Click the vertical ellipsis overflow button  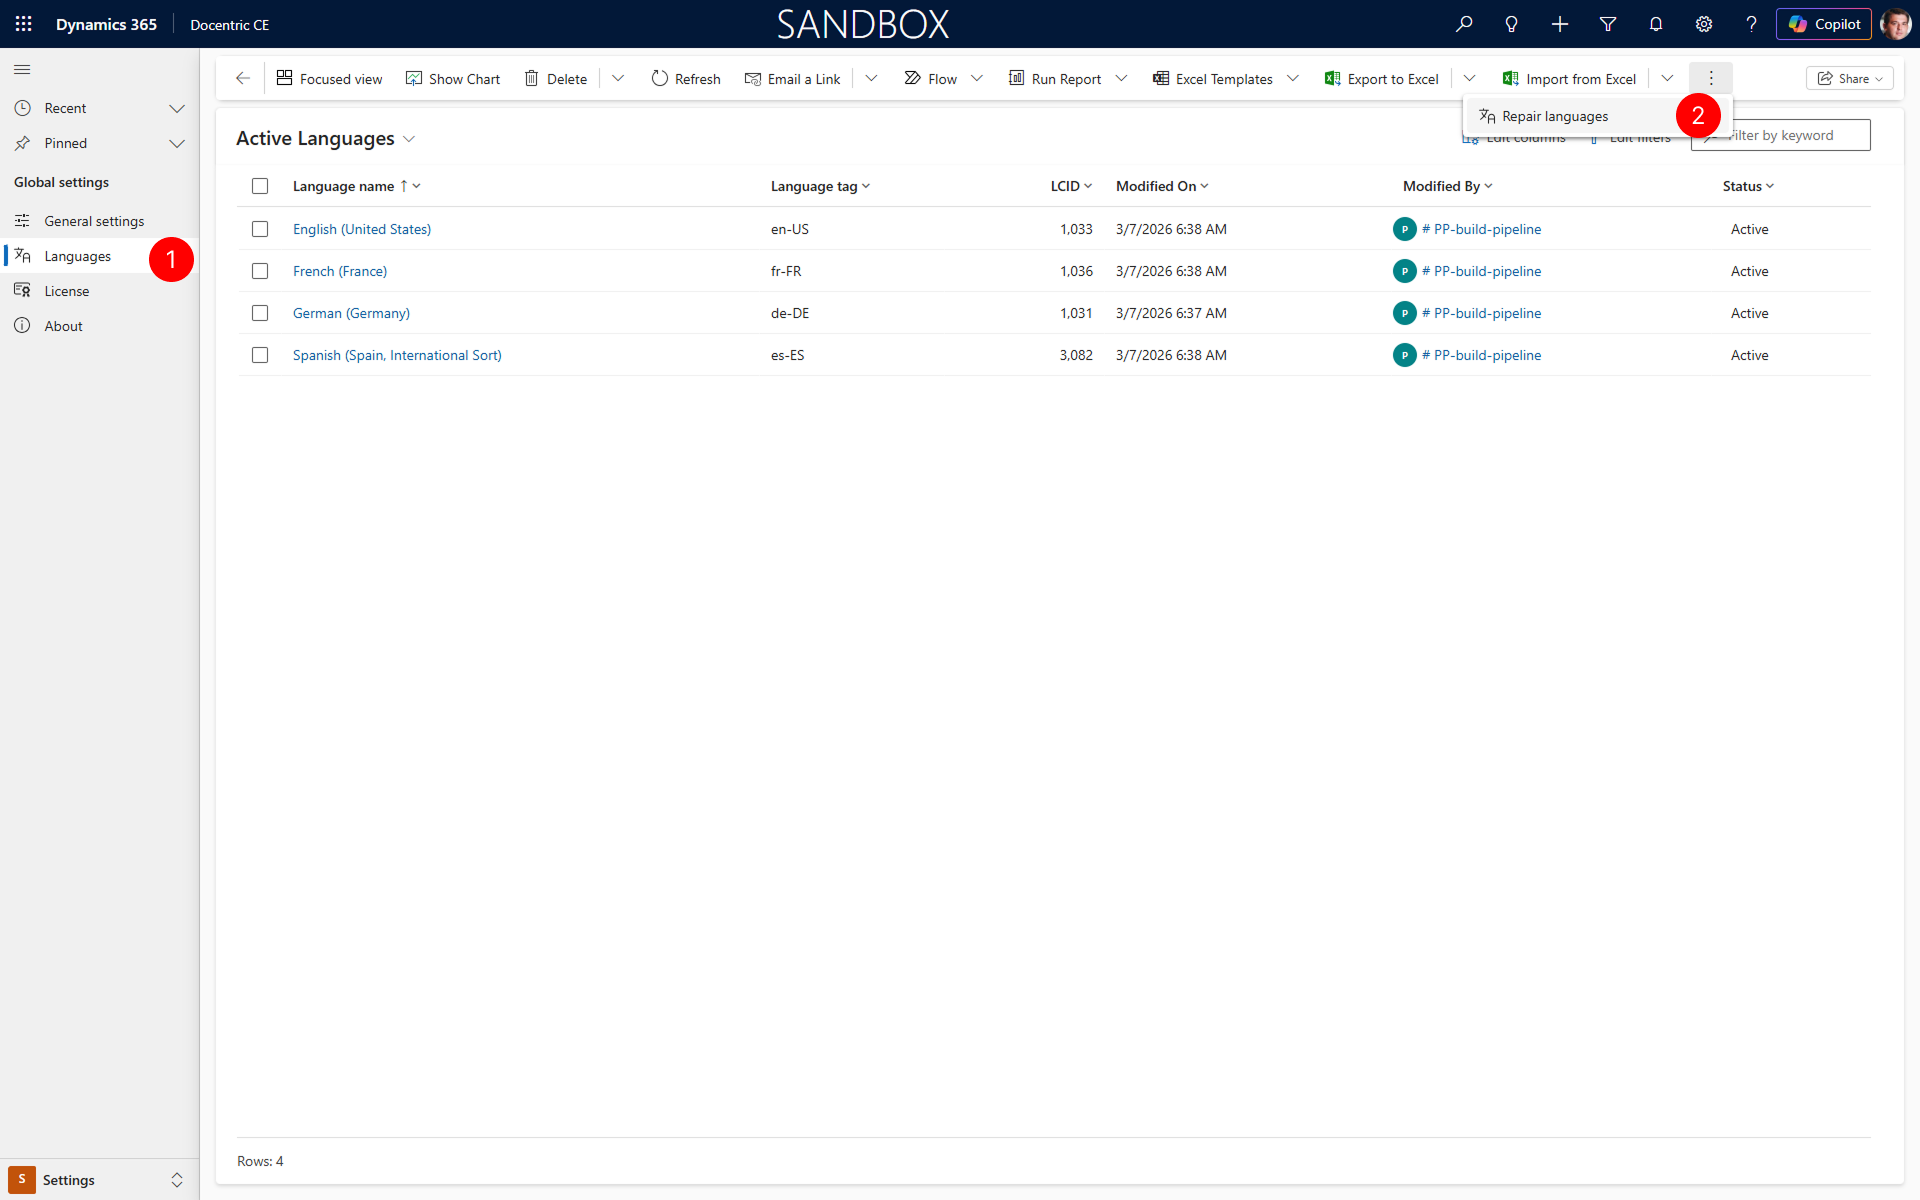[x=1711, y=78]
